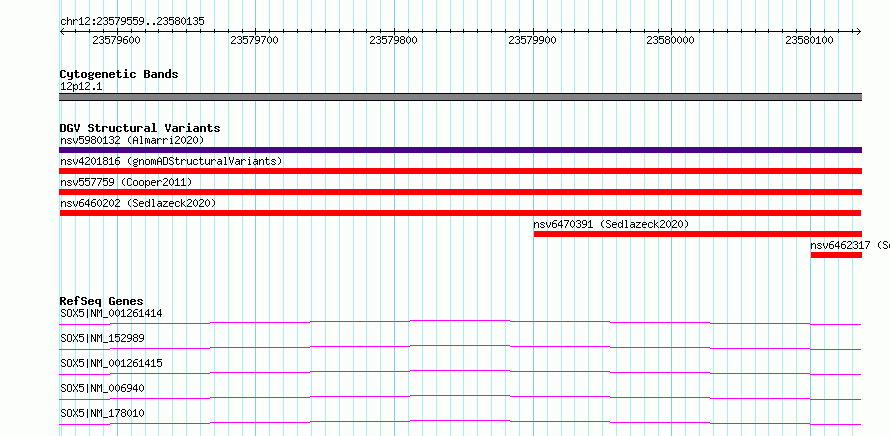
Task: Open transcript label SOX5|NM_001261415
Action: [x=111, y=363]
